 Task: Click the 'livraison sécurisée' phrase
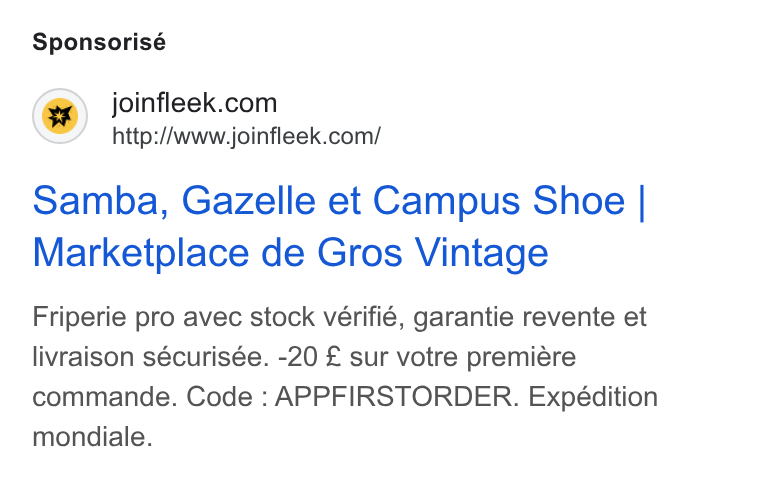click(150, 357)
